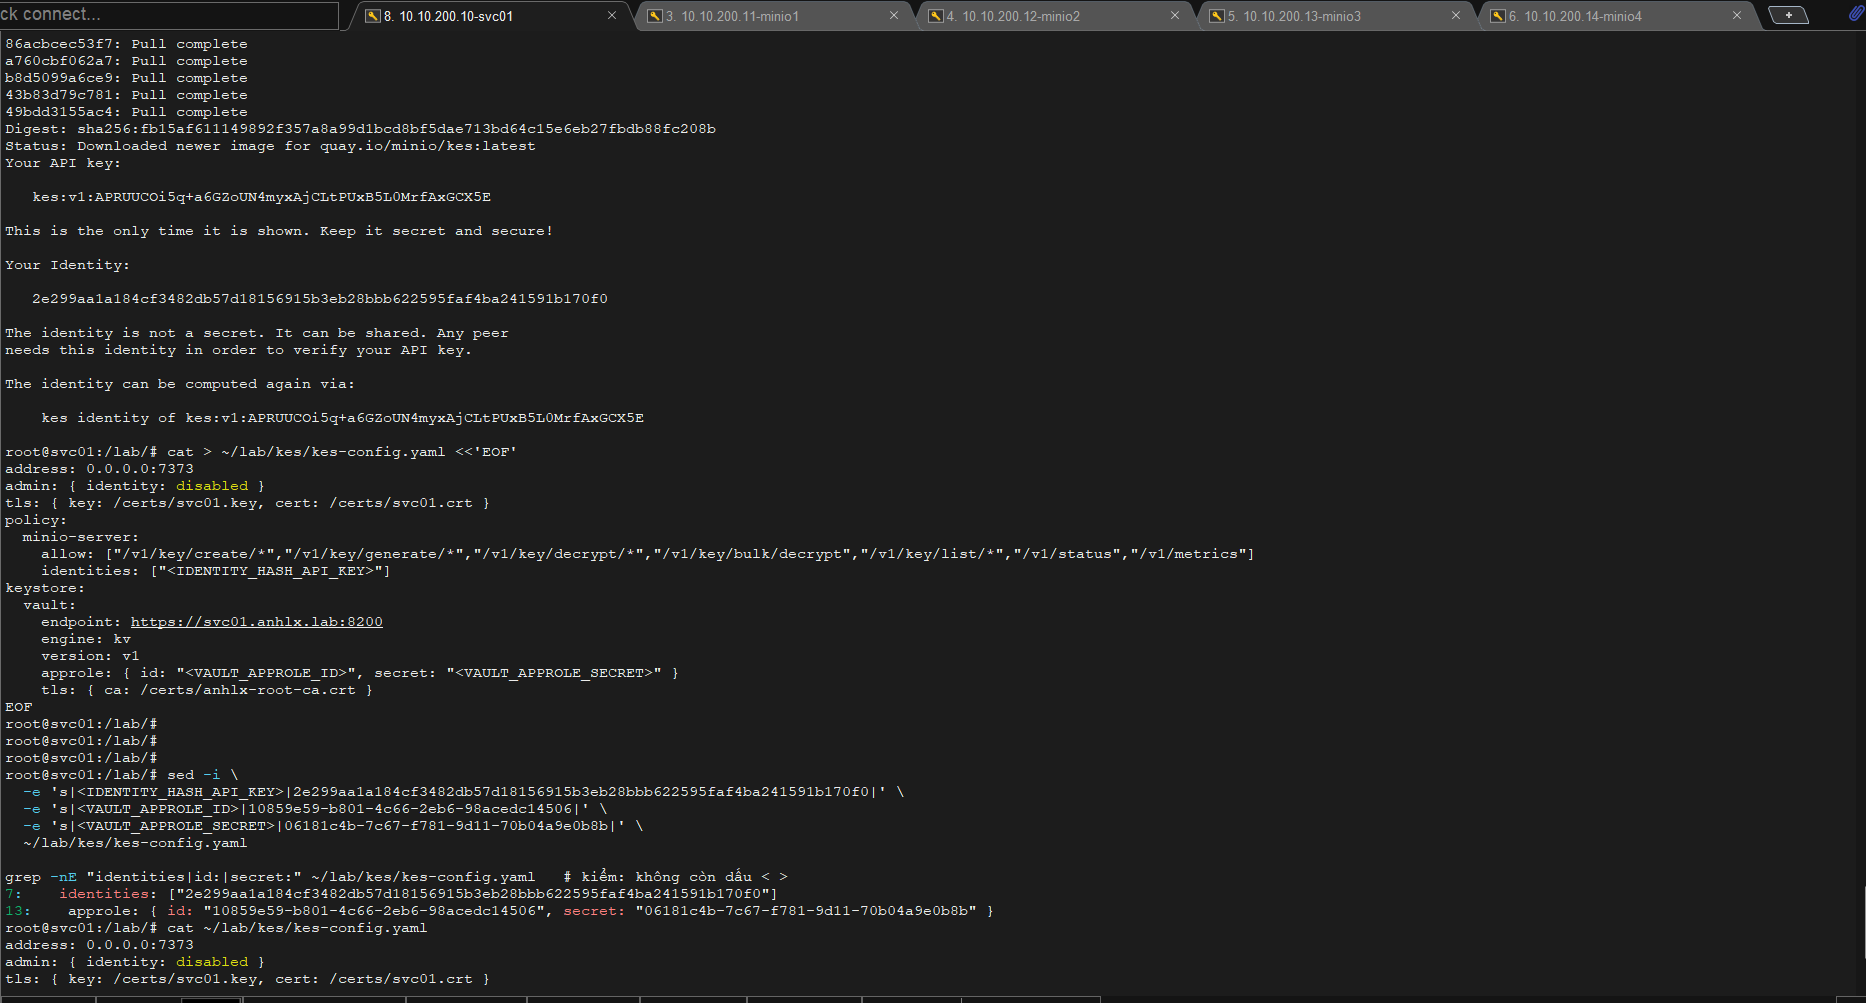Click the 'tls: { ca: /certs/anhlx-root-ca.crt }' line
1866x1003 pixels.
[207, 690]
